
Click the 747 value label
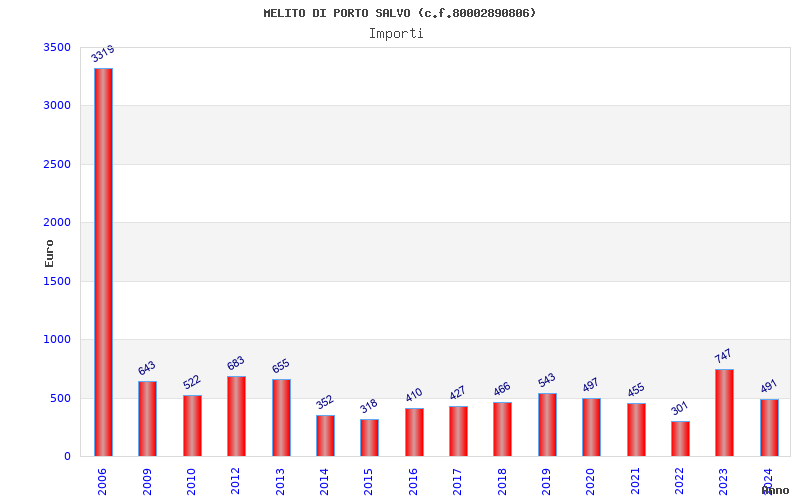pyautogui.click(x=723, y=356)
